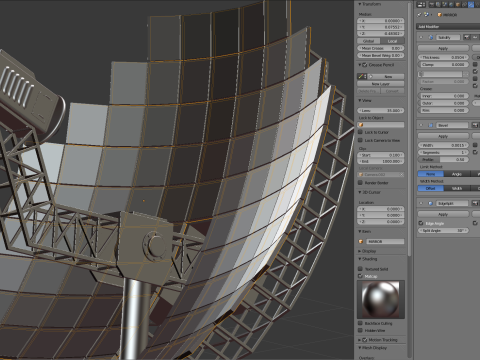Adjust the Solidify Clamp slider
Image resolution: width=480 pixels, height=360 pixels.
point(443,64)
